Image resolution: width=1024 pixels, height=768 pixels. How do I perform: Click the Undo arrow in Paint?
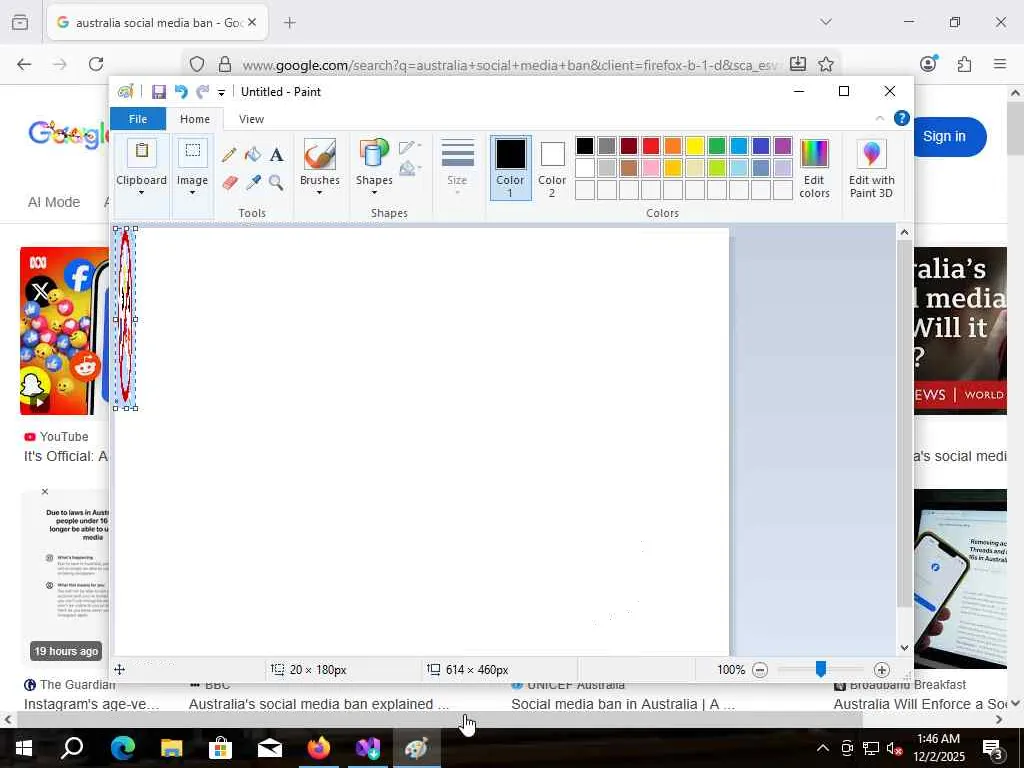click(x=181, y=92)
